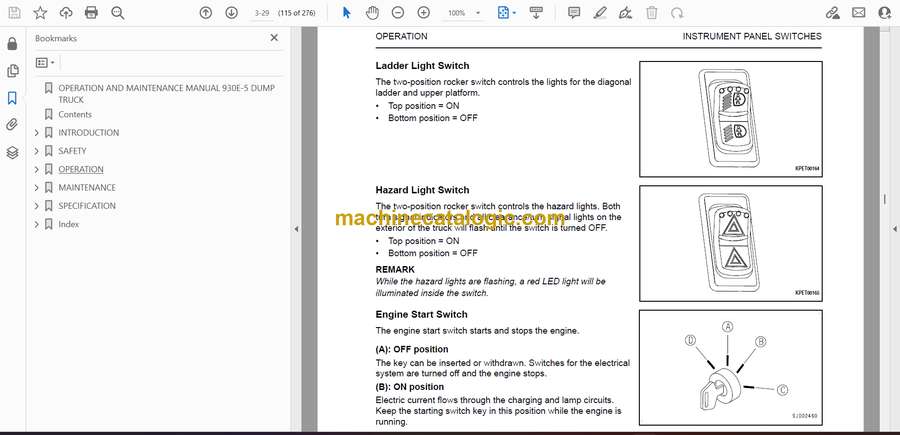This screenshot has width=900, height=435.
Task: Click the rotate/undo arrow icon
Action: tap(677, 13)
